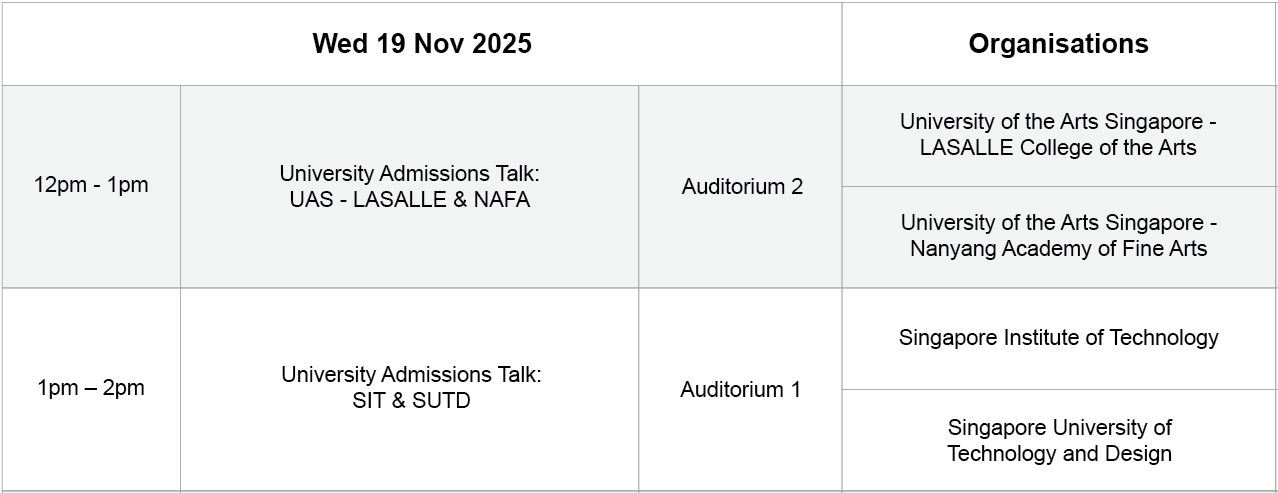Click the 12pm - 1pm time cell
Viewport: 1278px width, 493px height.
91,186
